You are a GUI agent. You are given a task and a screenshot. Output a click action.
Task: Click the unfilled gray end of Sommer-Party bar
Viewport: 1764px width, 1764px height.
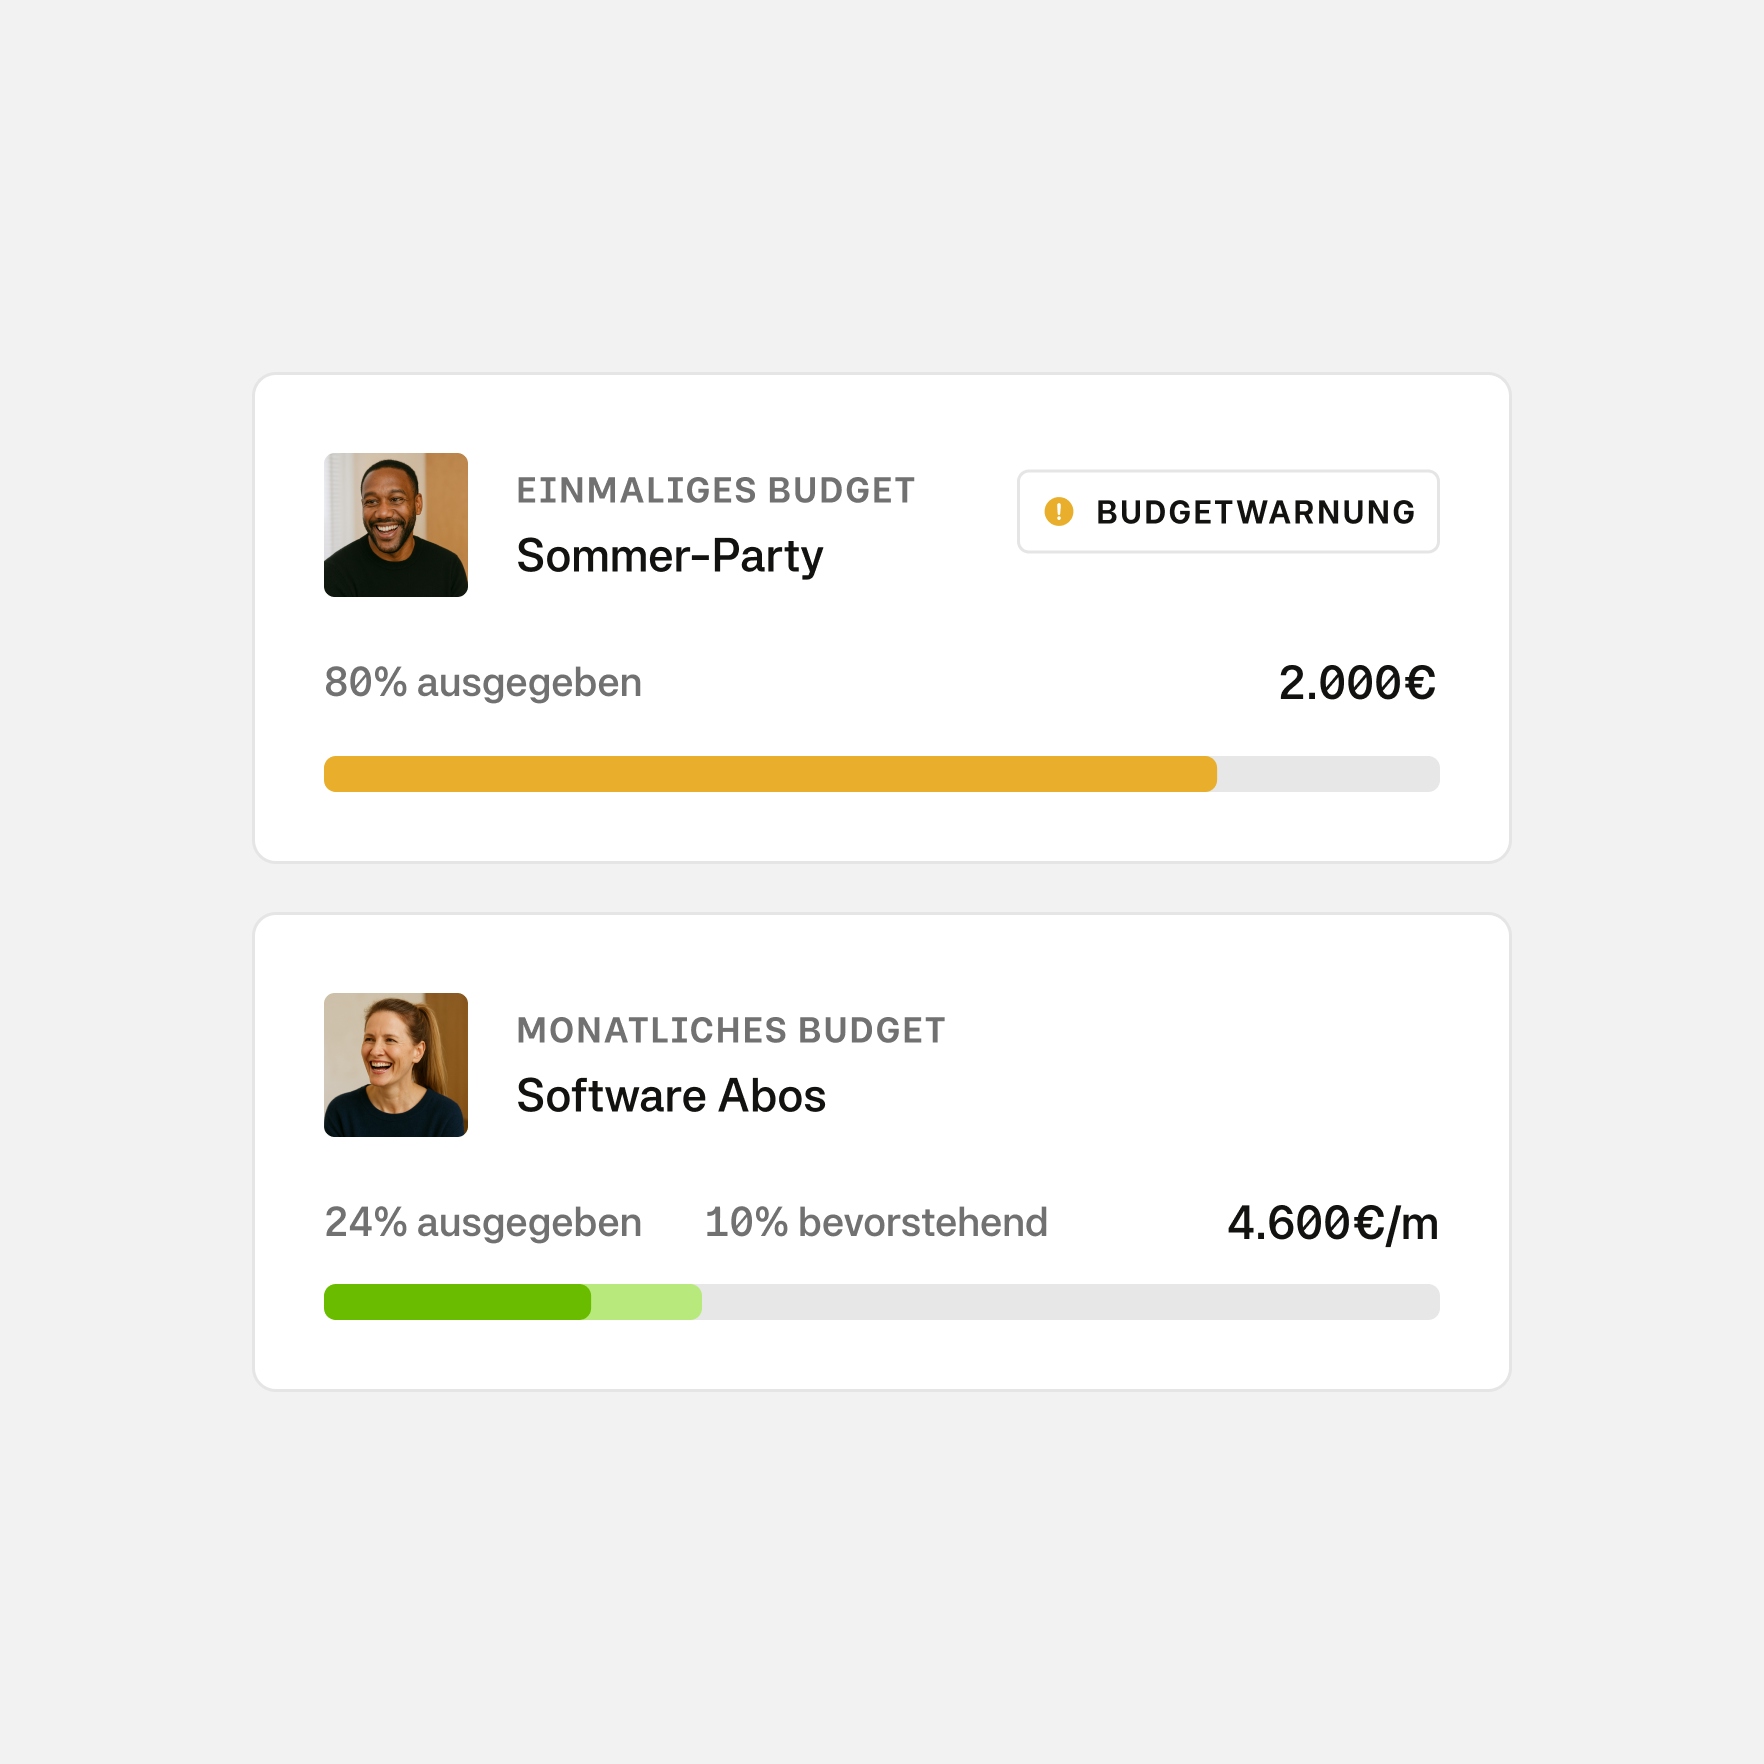[1328, 774]
